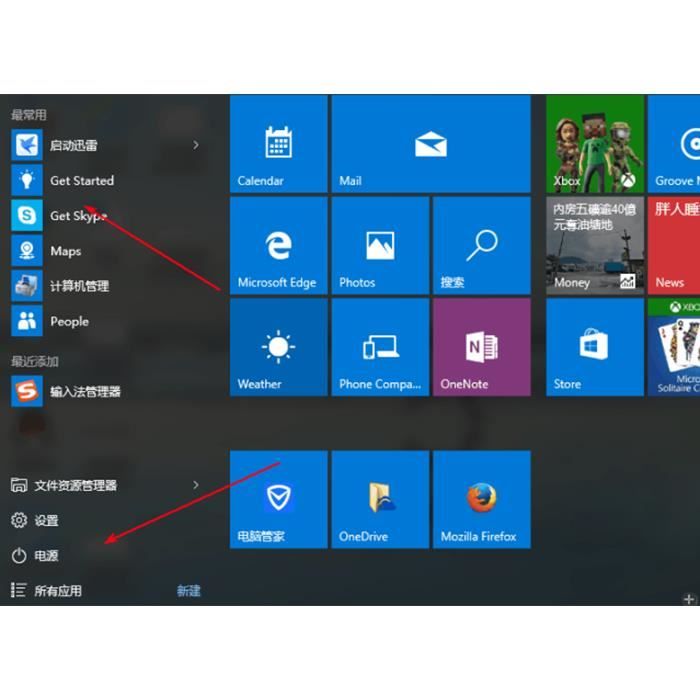Viewport: 700px width, 700px height.
Task: Select Get Started from most used
Action: 81,180
